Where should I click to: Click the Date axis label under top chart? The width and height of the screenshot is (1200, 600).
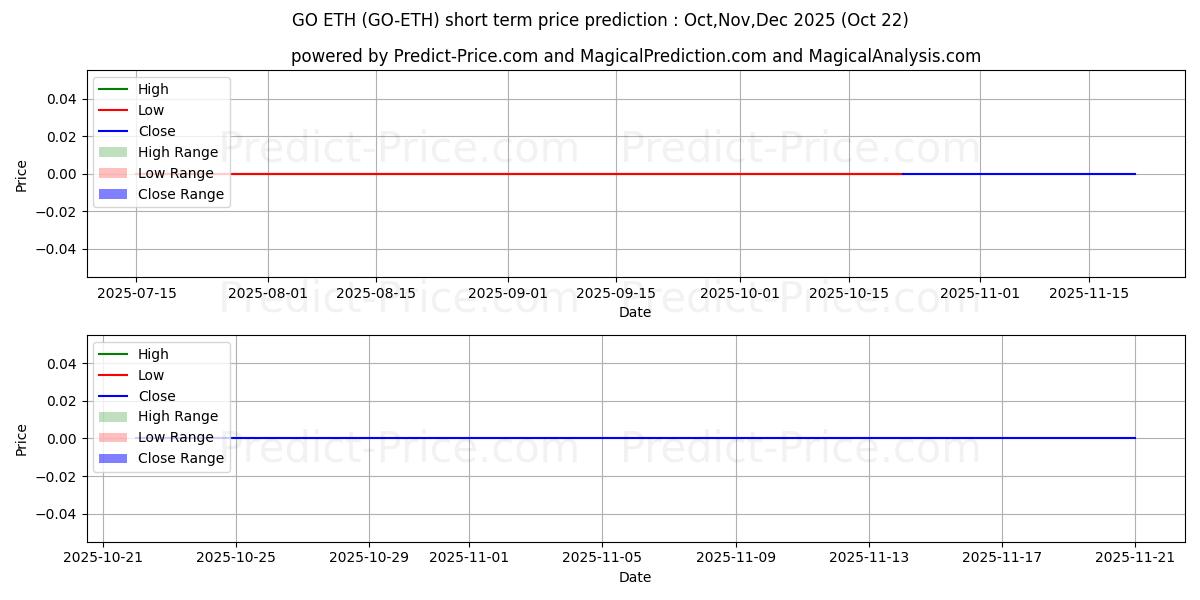tap(635, 312)
